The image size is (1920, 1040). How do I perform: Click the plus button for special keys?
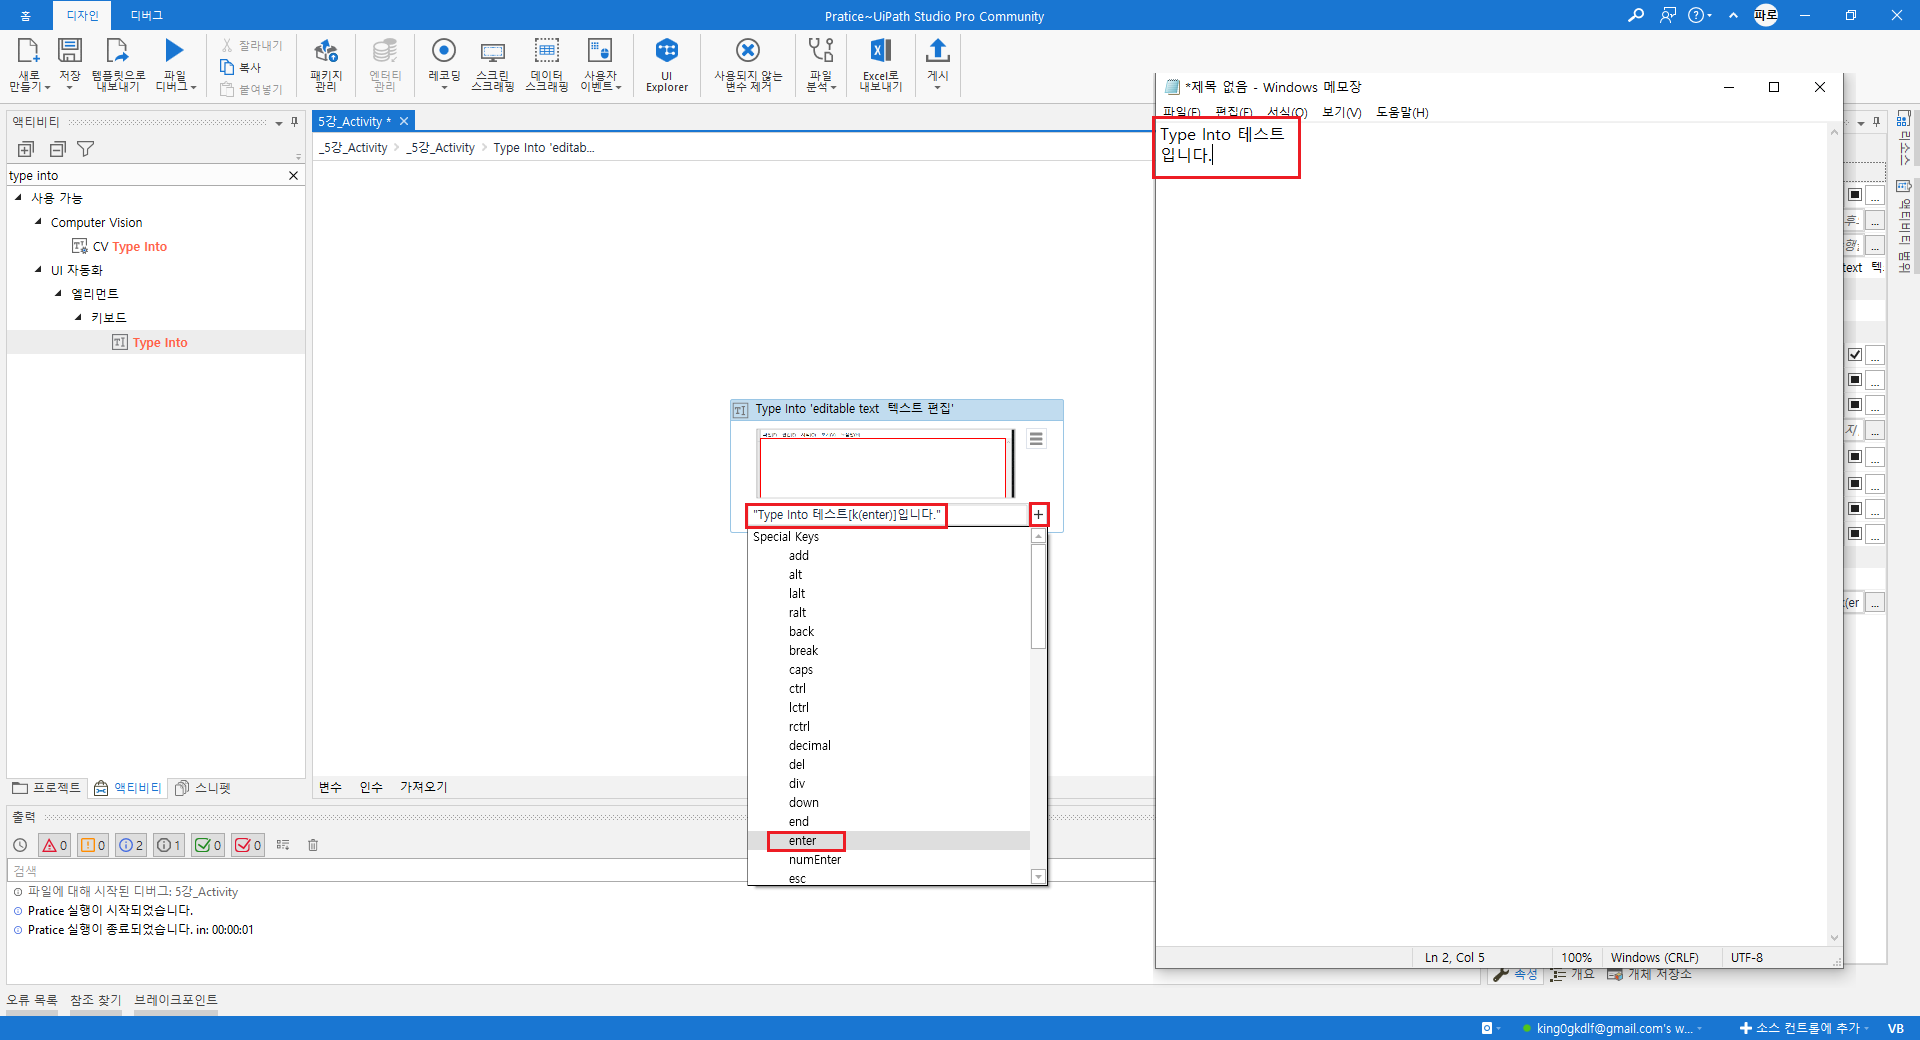point(1038,514)
